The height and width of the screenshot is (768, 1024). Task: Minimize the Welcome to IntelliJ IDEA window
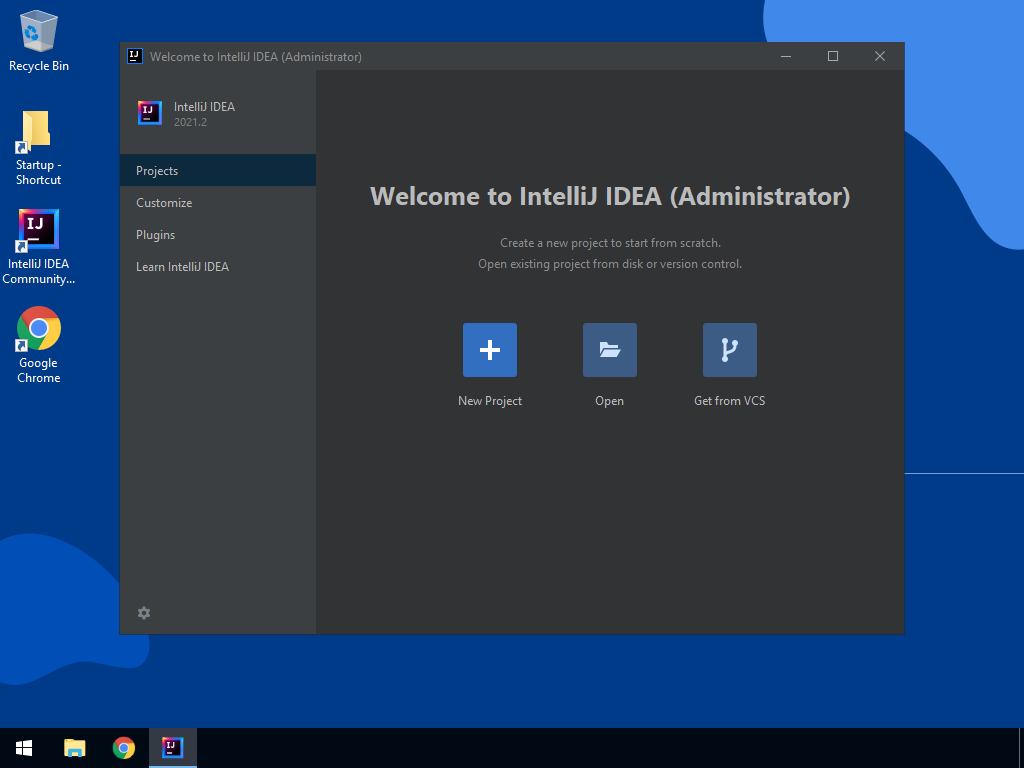click(x=786, y=56)
